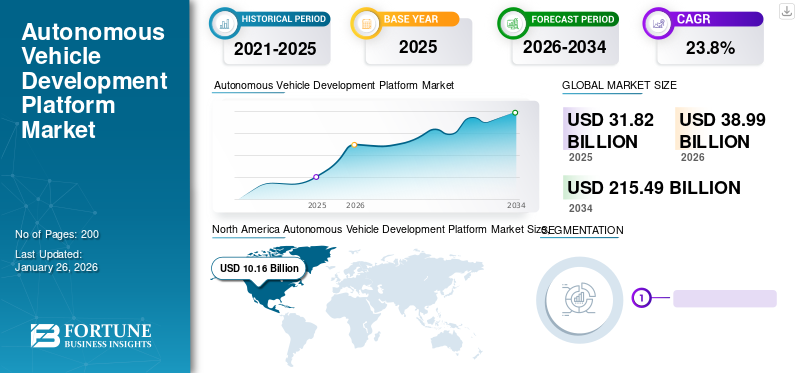Click the purple number 1 circle
Viewport: 800px width, 373px height.
pos(641,298)
